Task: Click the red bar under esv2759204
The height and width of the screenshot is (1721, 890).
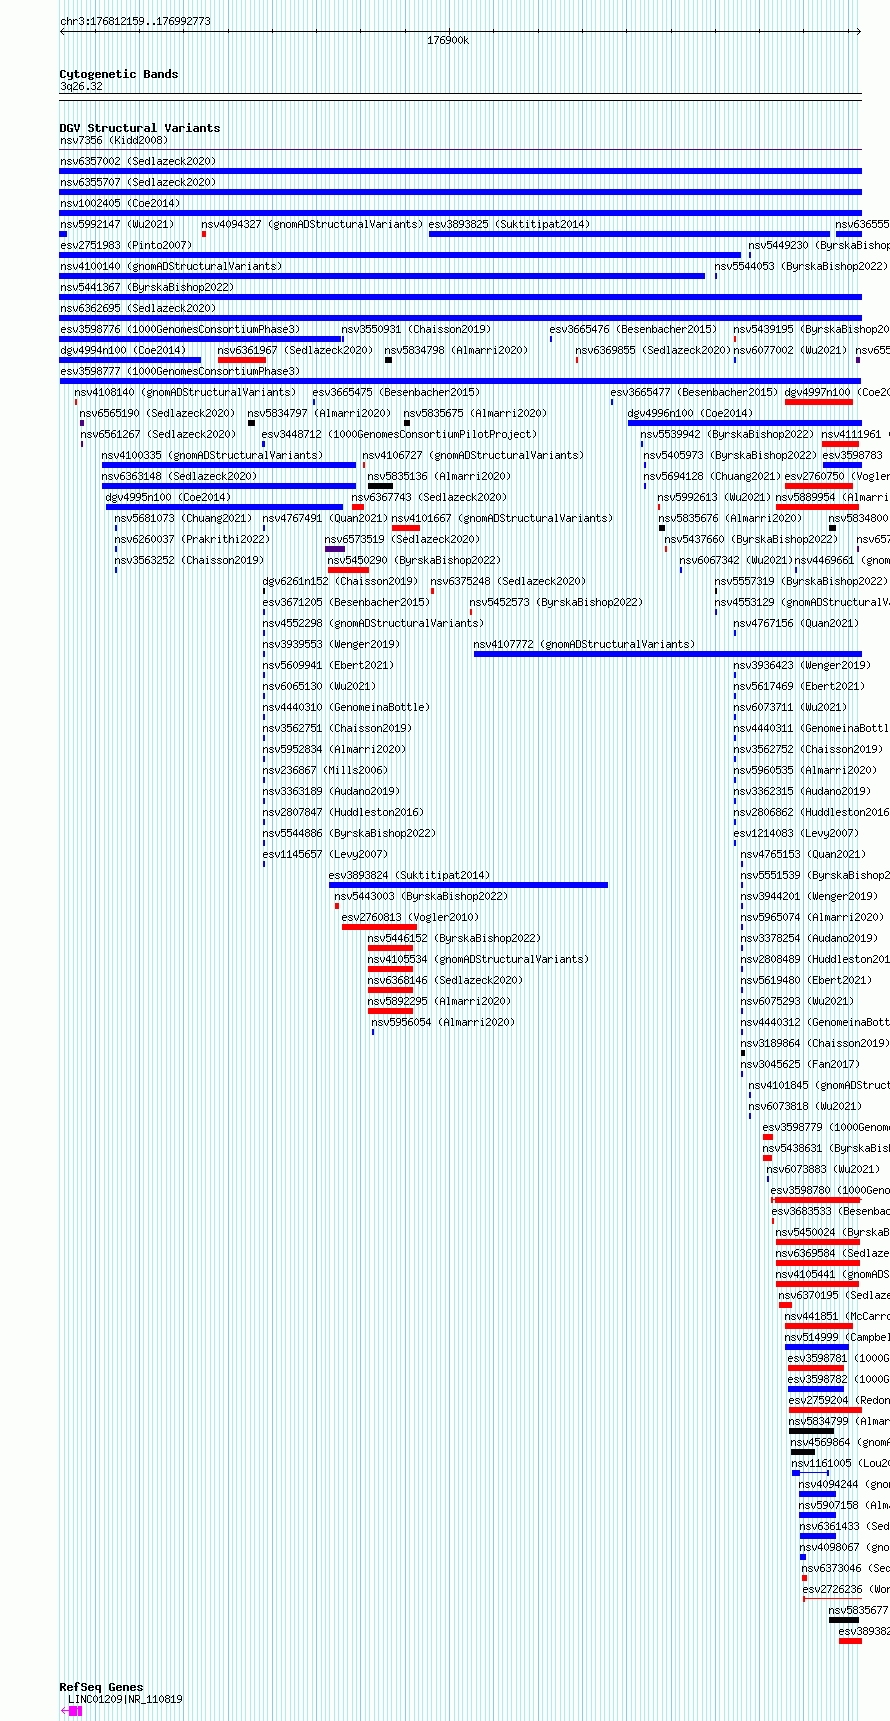Action: coord(825,1410)
